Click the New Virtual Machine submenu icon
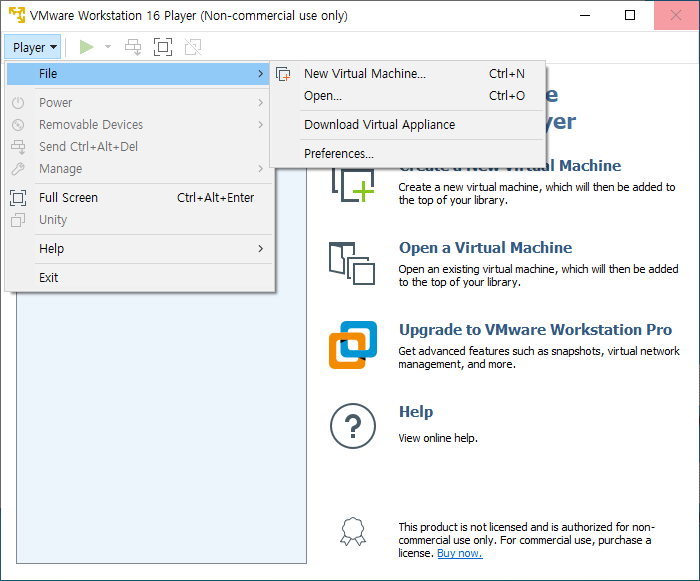700x581 pixels. 283,74
